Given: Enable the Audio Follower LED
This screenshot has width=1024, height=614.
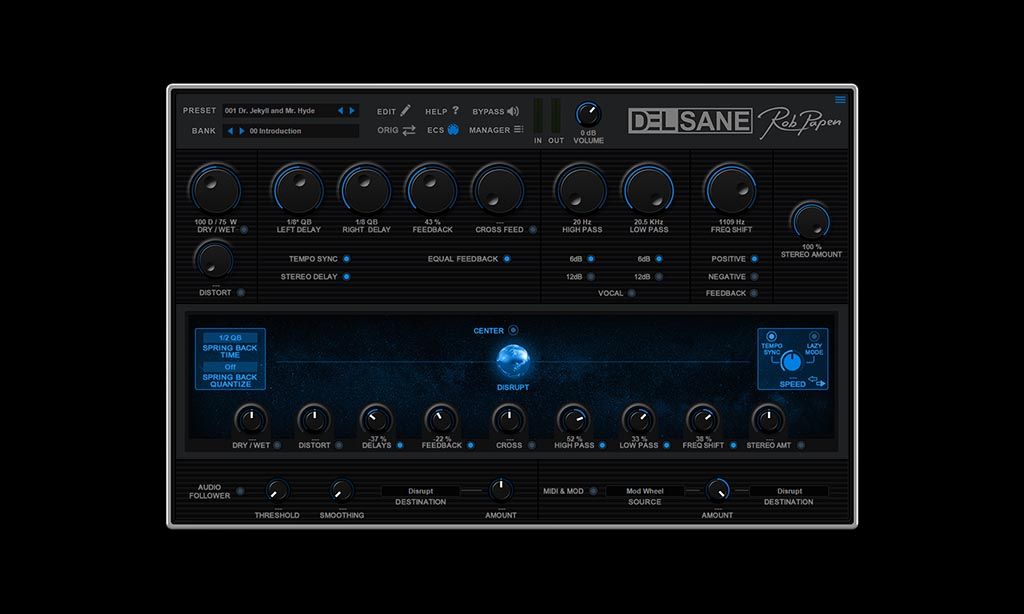Looking at the screenshot, I should 240,491.
